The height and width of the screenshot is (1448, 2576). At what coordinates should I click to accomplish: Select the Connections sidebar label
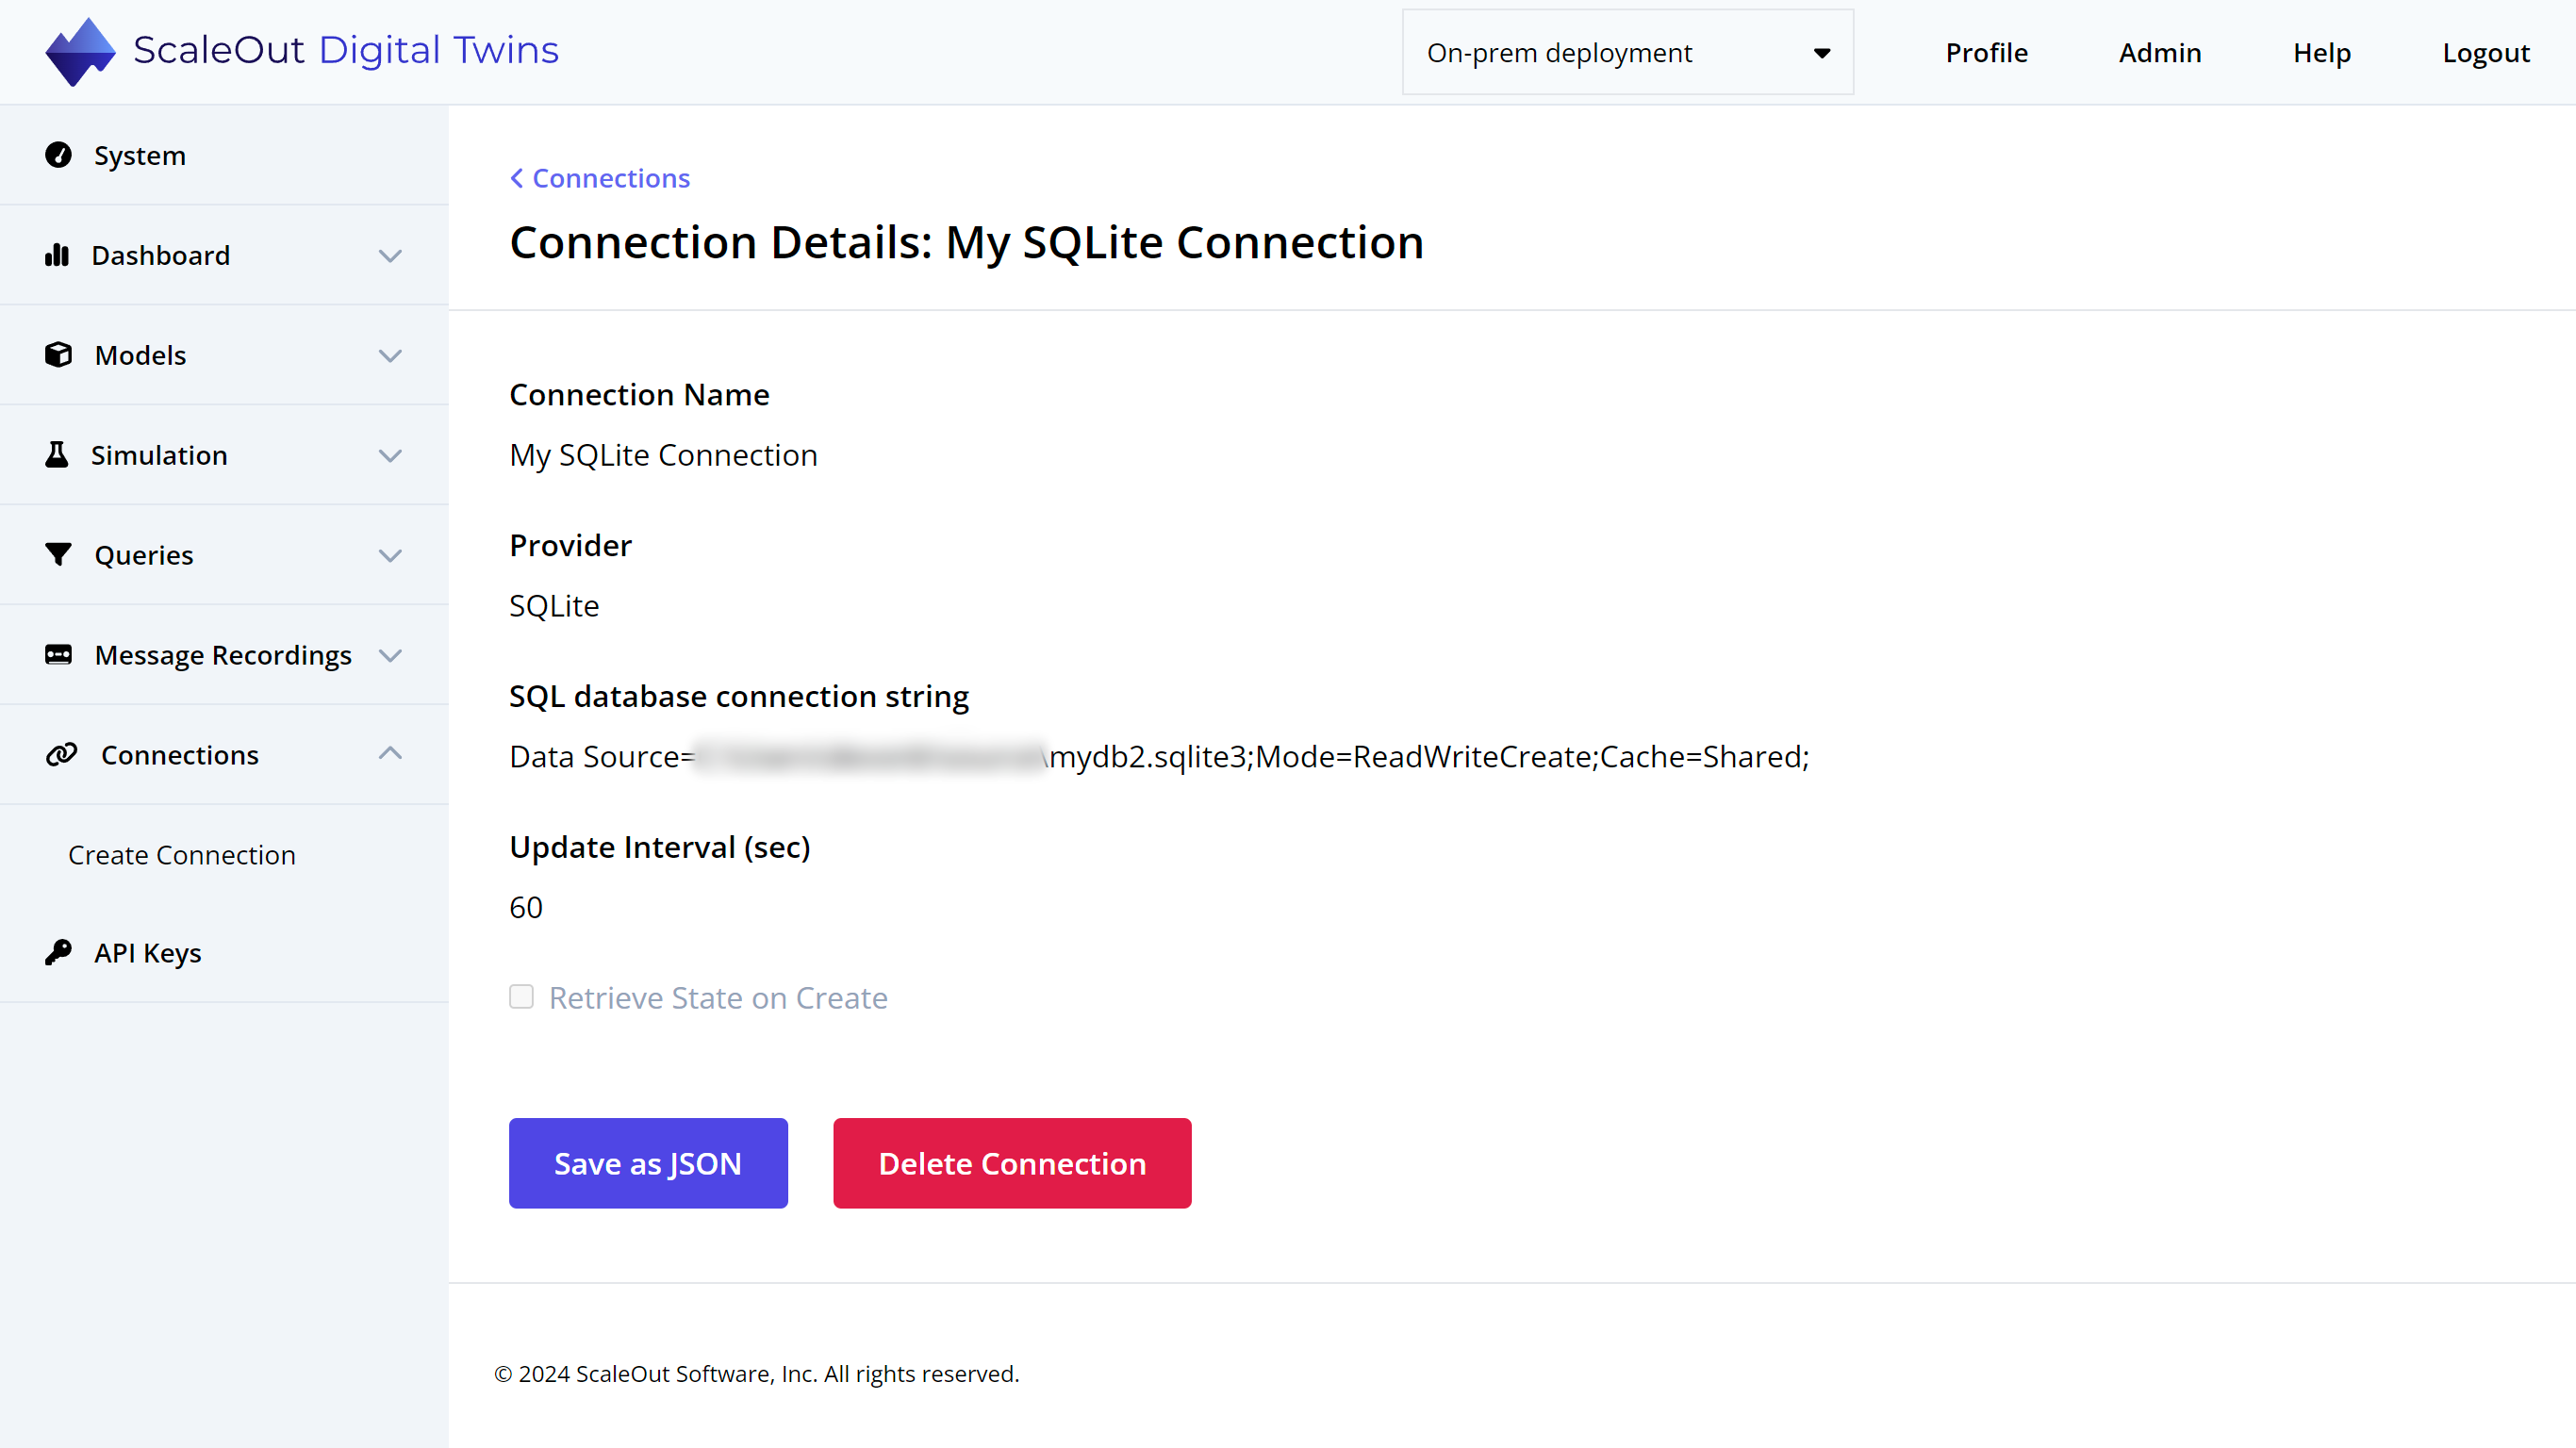180,755
